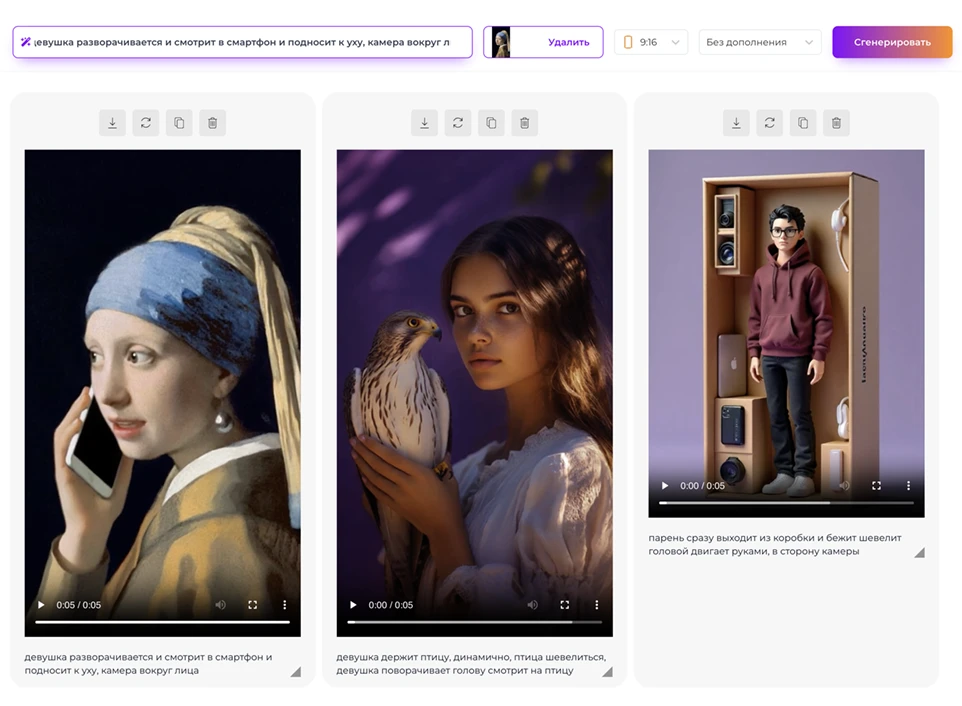Copy the boy in box card prompt
The height and width of the screenshot is (706, 962).
(803, 123)
